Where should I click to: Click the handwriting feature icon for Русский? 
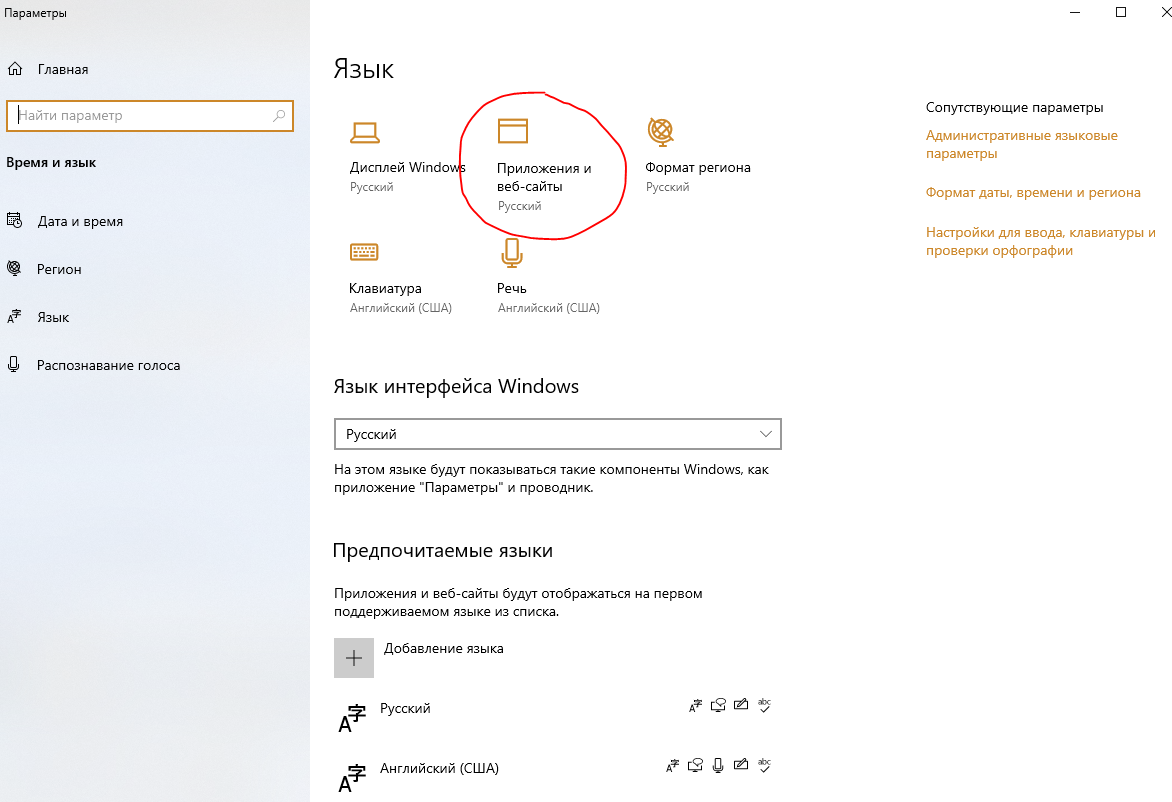tap(741, 705)
